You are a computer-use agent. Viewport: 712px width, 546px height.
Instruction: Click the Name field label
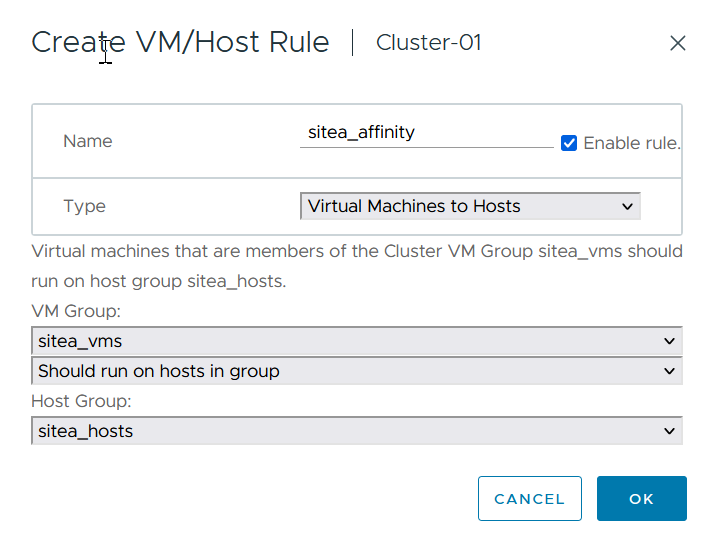pos(88,141)
